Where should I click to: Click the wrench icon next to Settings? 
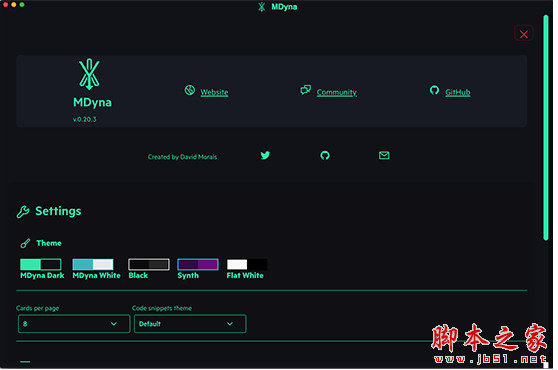[23, 212]
